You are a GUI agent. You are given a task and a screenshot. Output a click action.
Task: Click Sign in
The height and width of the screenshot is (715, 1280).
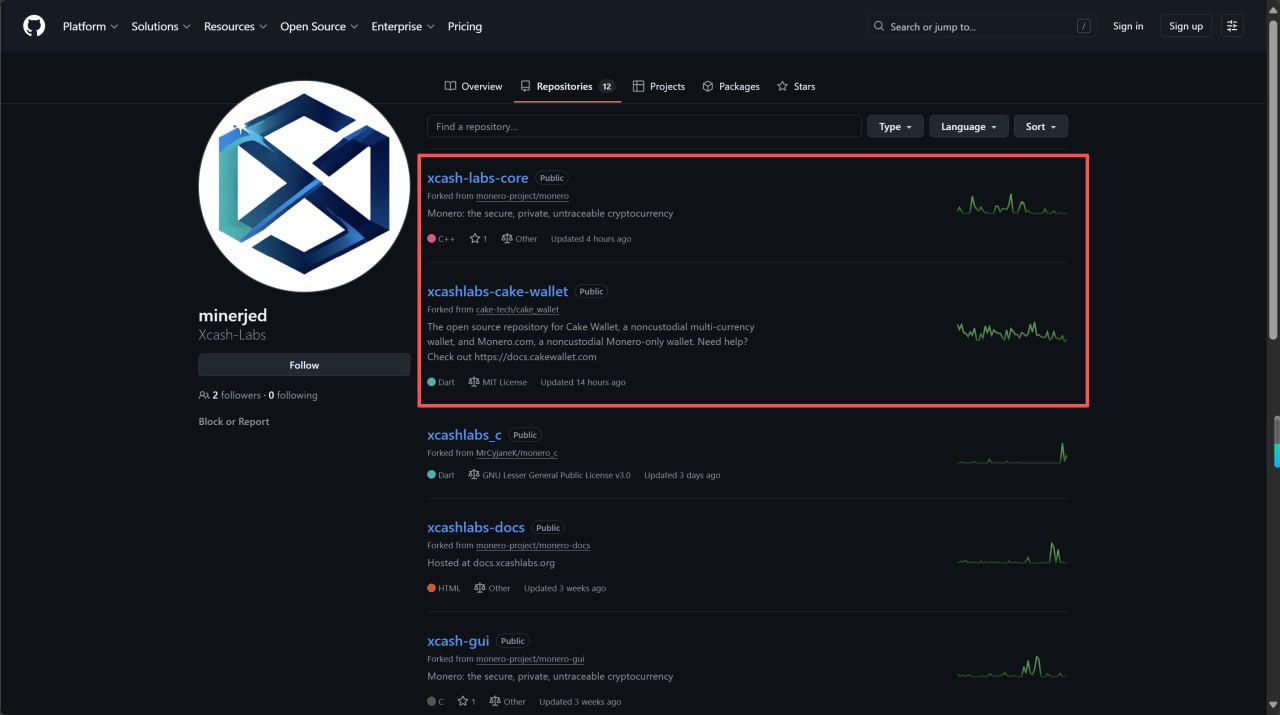[1128, 27]
